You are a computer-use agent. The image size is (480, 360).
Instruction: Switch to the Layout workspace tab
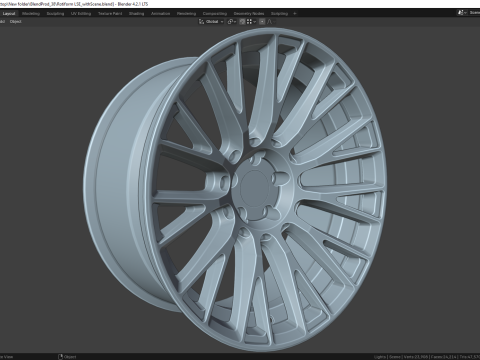click(x=9, y=14)
